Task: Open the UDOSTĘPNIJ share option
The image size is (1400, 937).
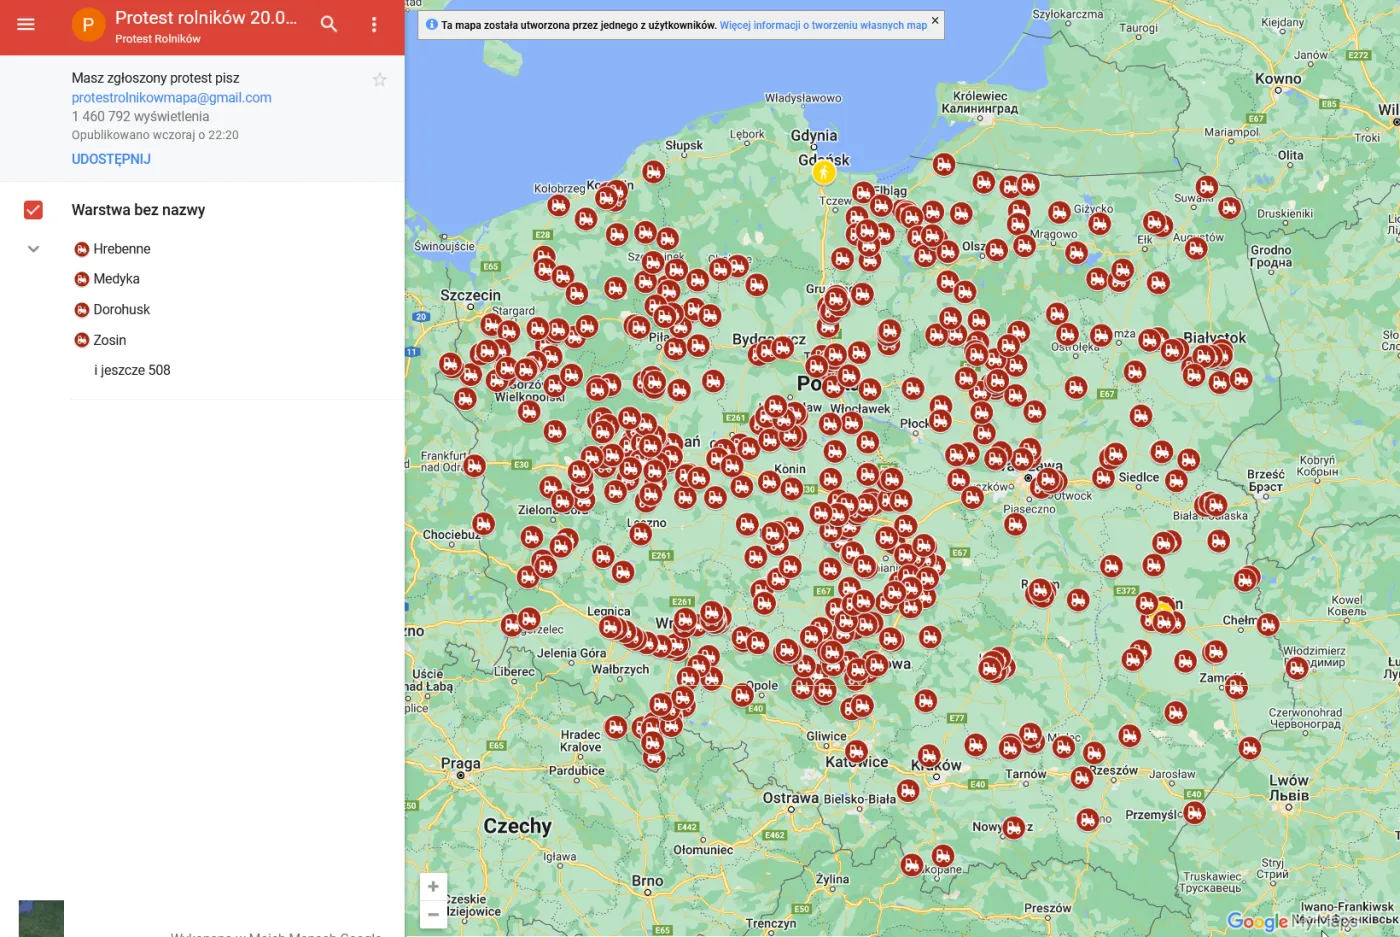Action: (110, 158)
